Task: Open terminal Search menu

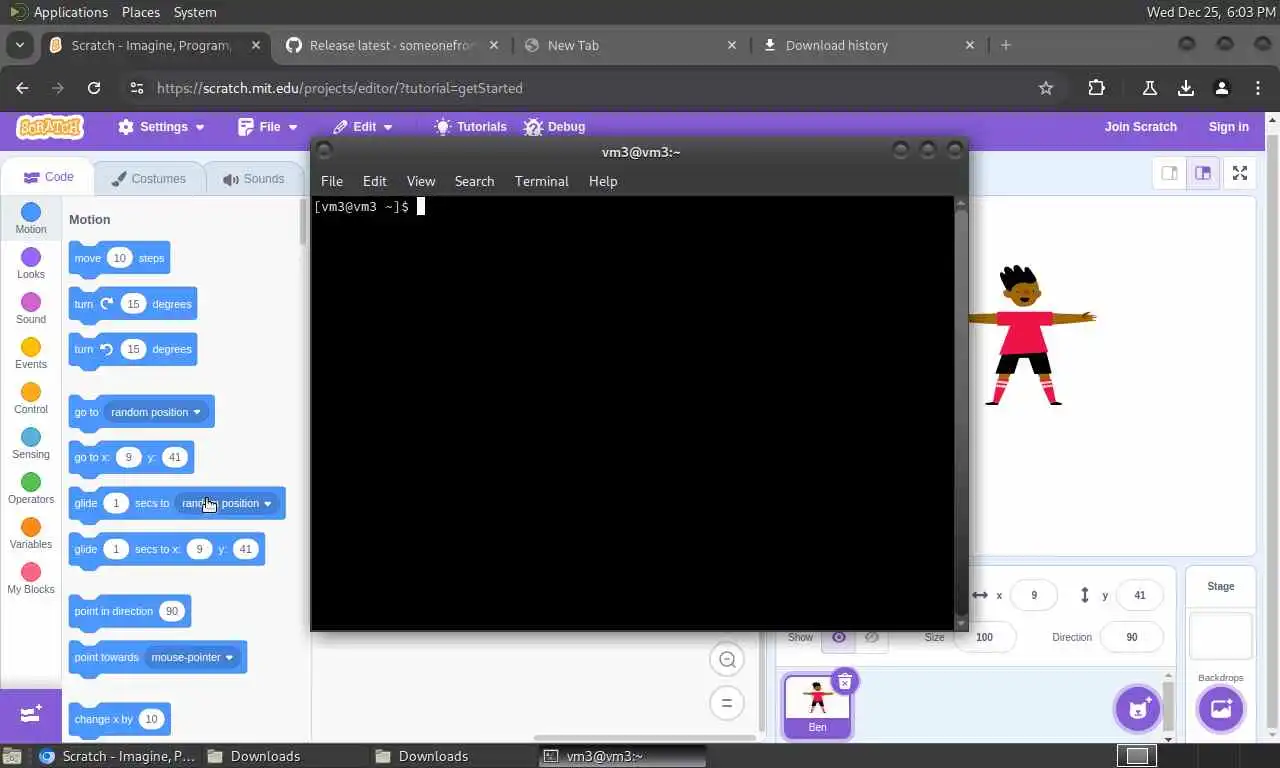Action: [475, 181]
